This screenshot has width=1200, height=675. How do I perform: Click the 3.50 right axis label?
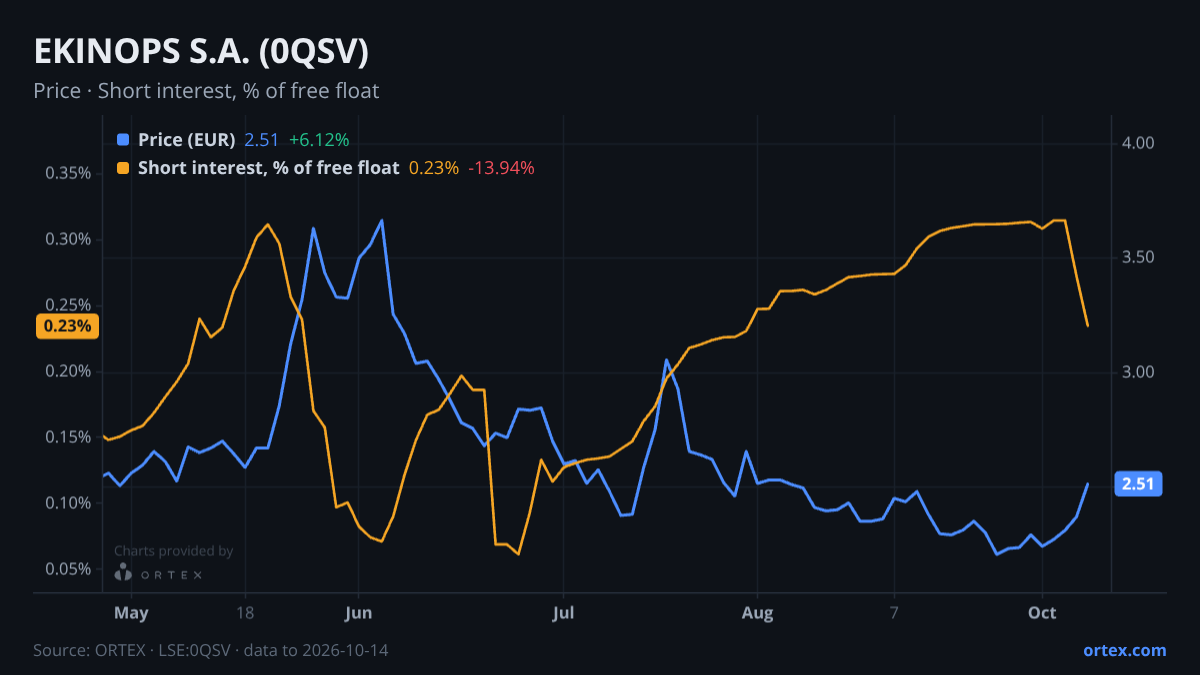pyautogui.click(x=1138, y=257)
